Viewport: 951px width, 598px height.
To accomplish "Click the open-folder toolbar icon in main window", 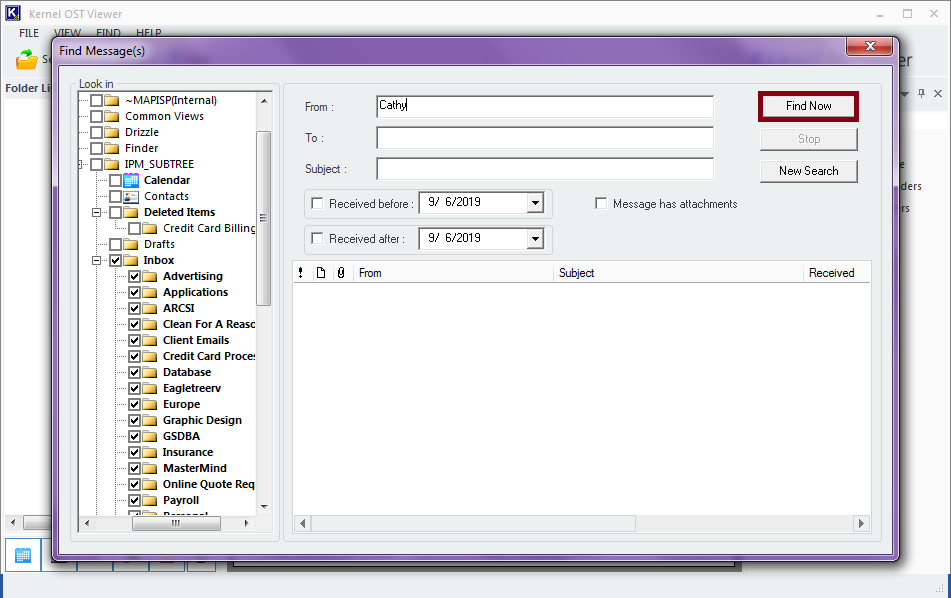I will click(x=26, y=59).
